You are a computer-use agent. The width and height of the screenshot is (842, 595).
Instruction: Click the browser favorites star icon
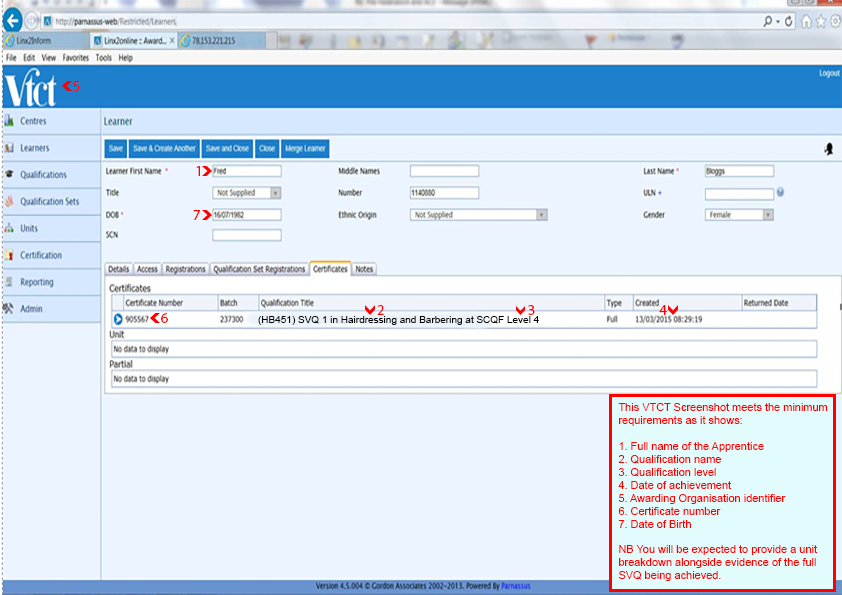click(820, 21)
